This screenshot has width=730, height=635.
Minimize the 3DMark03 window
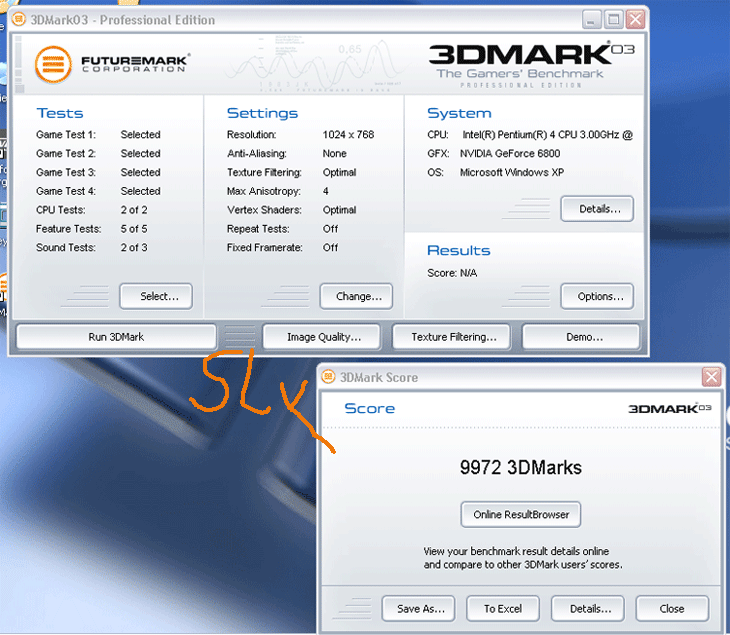[592, 20]
